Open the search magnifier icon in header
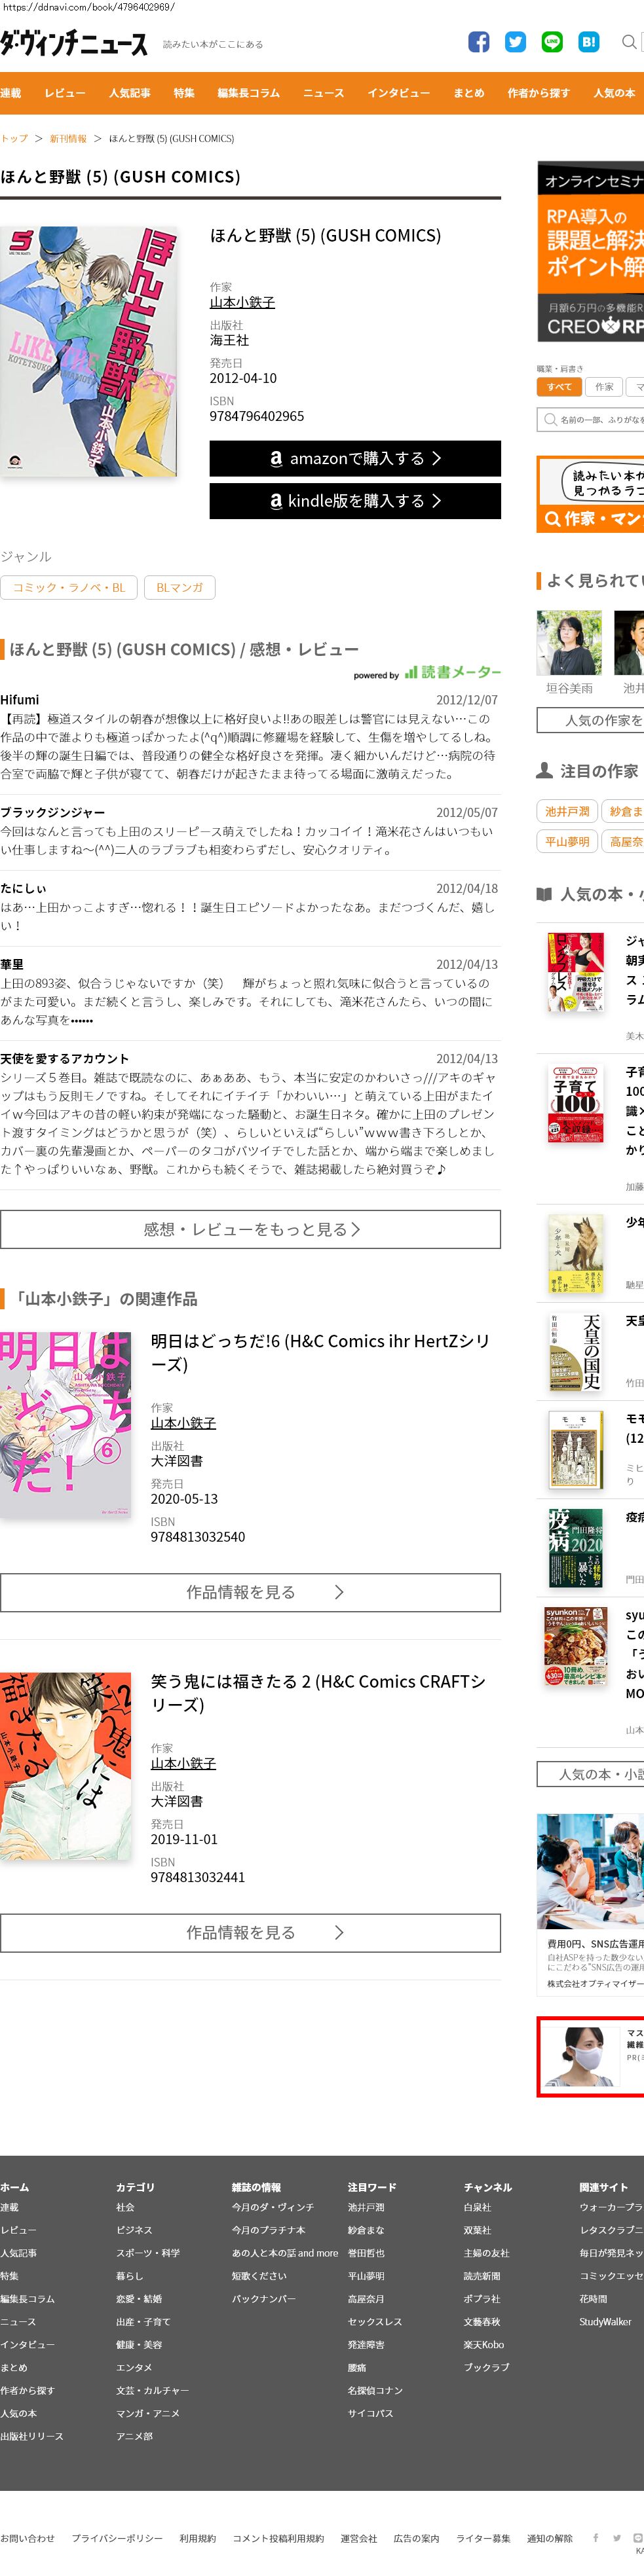The image size is (644, 2576). pyautogui.click(x=629, y=42)
